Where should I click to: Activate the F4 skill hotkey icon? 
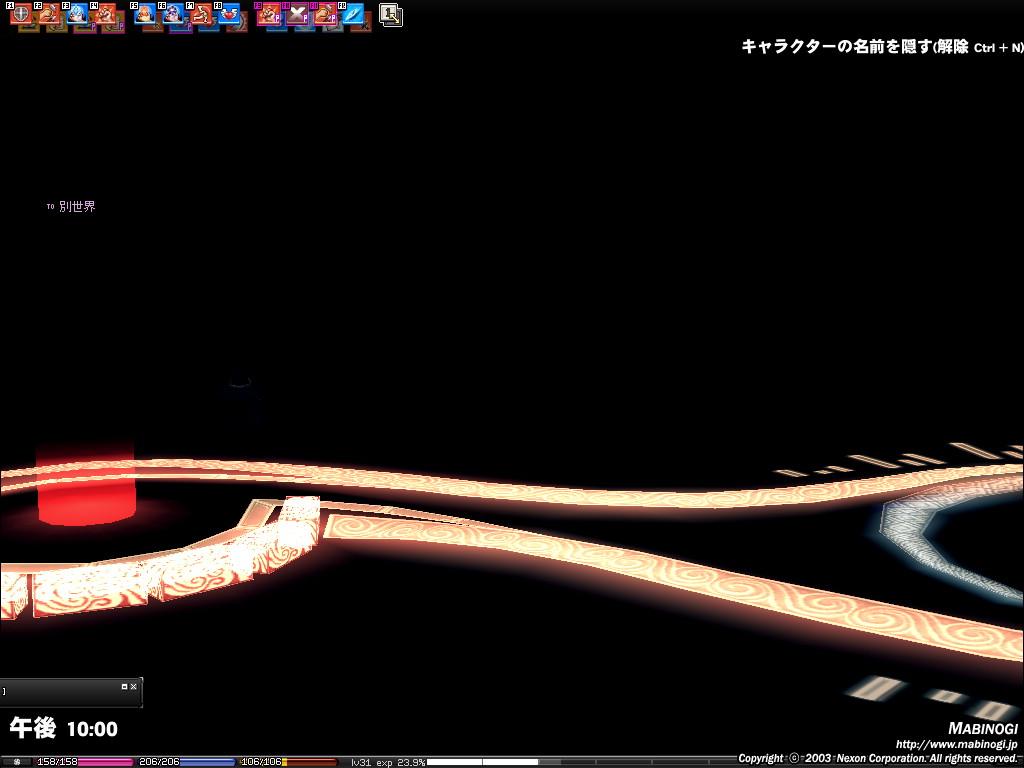coord(104,12)
